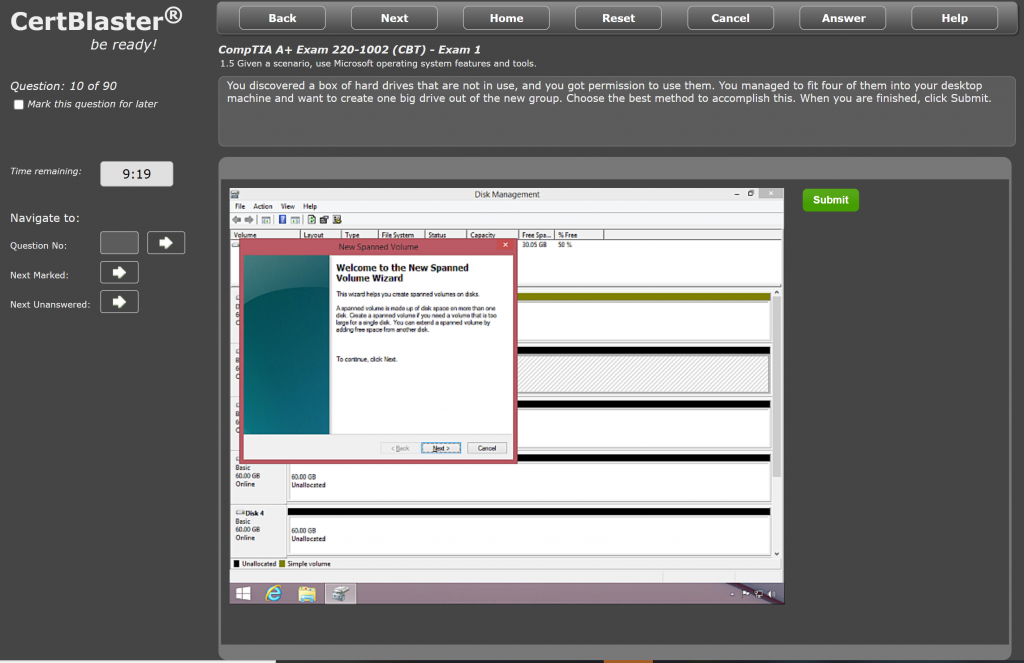Click the forward arrow toolbar icon
The width and height of the screenshot is (1024, 663).
(249, 220)
